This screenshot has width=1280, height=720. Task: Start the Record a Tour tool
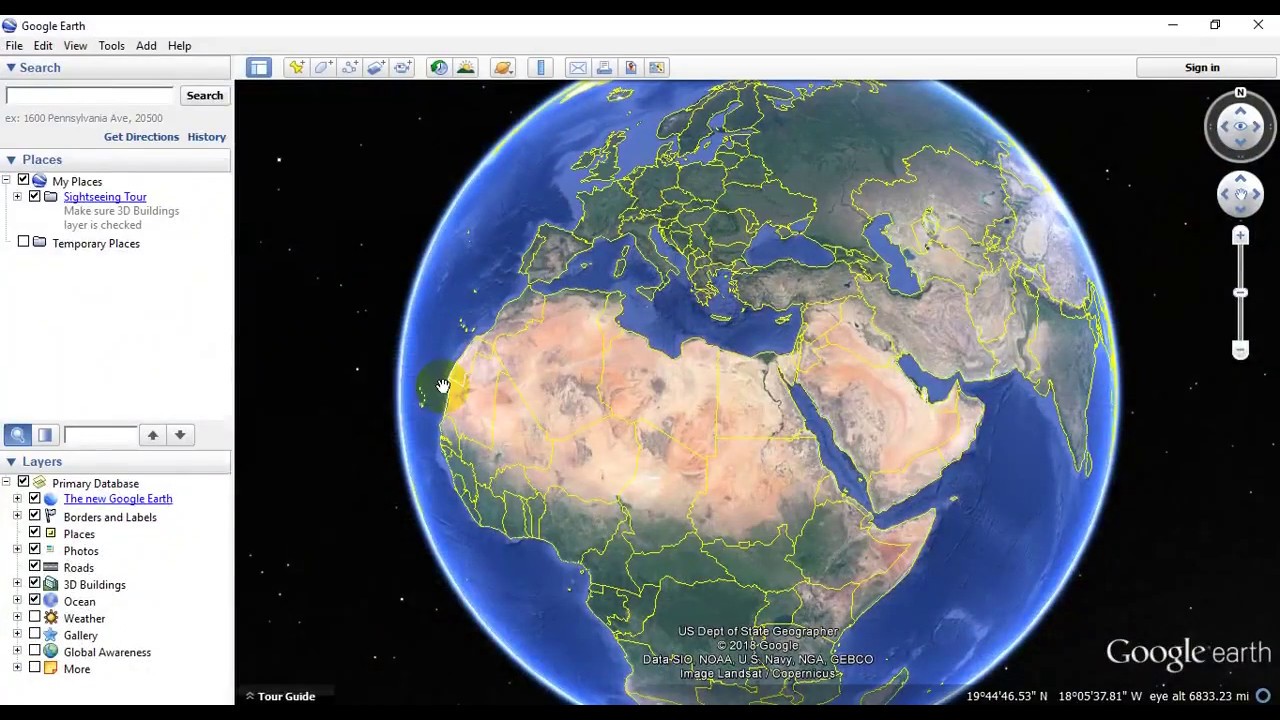(403, 68)
